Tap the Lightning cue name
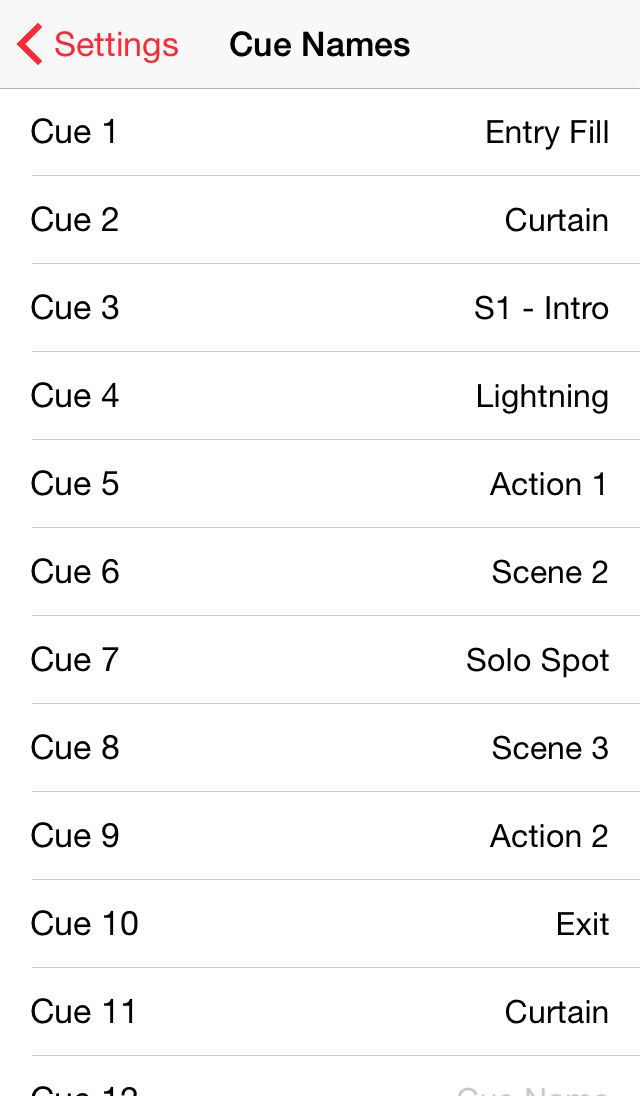640x1096 pixels. [x=542, y=396]
